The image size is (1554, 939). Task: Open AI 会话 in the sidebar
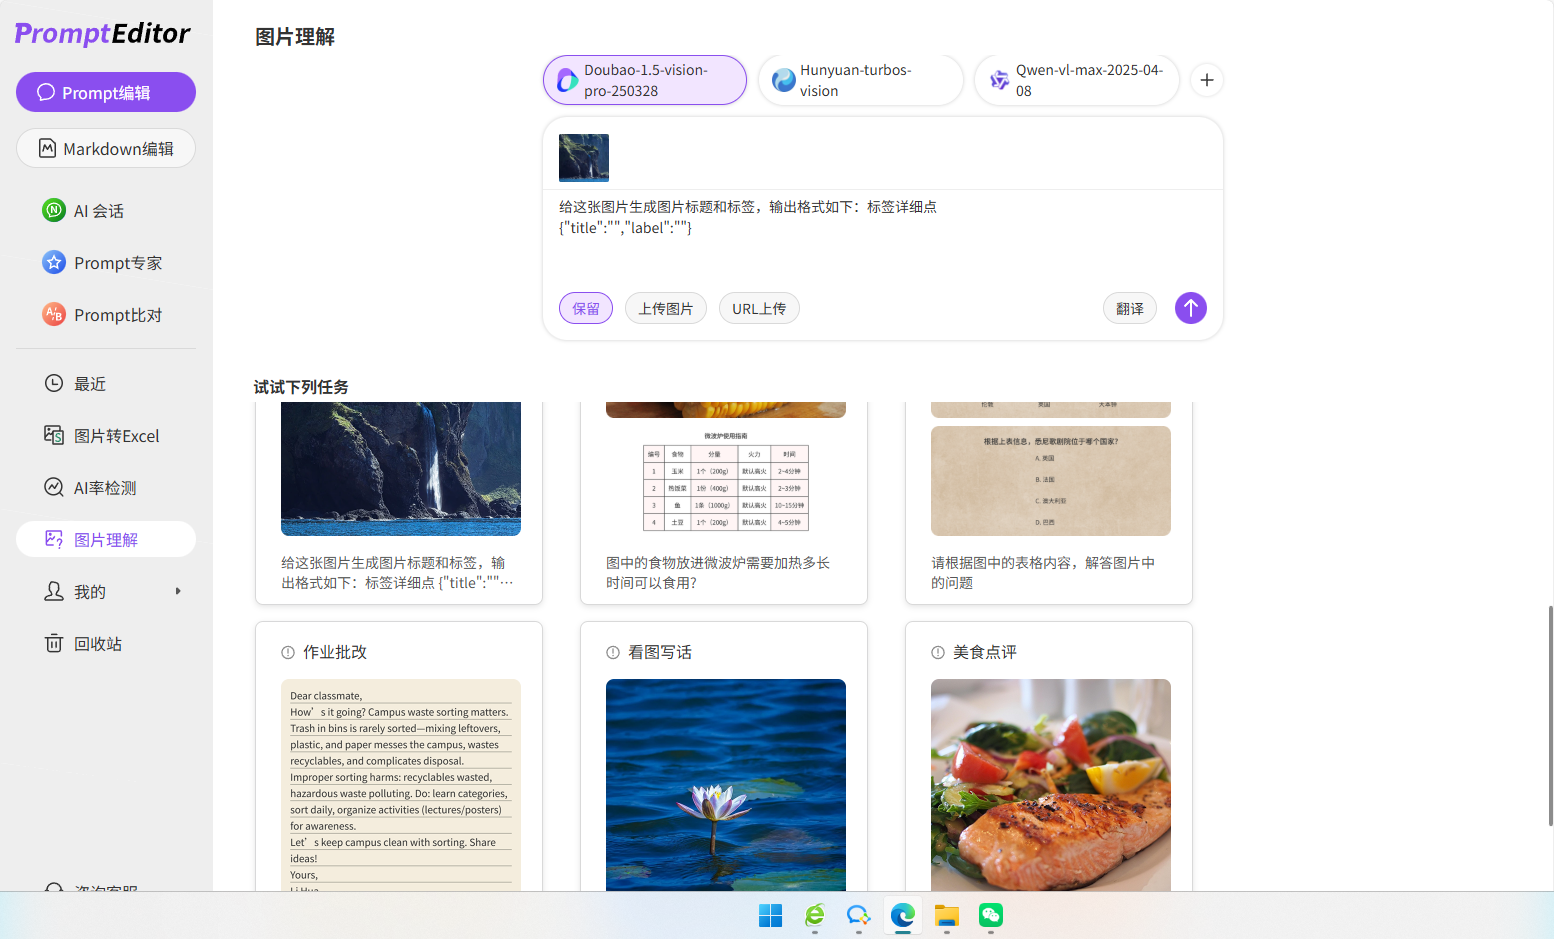click(98, 211)
